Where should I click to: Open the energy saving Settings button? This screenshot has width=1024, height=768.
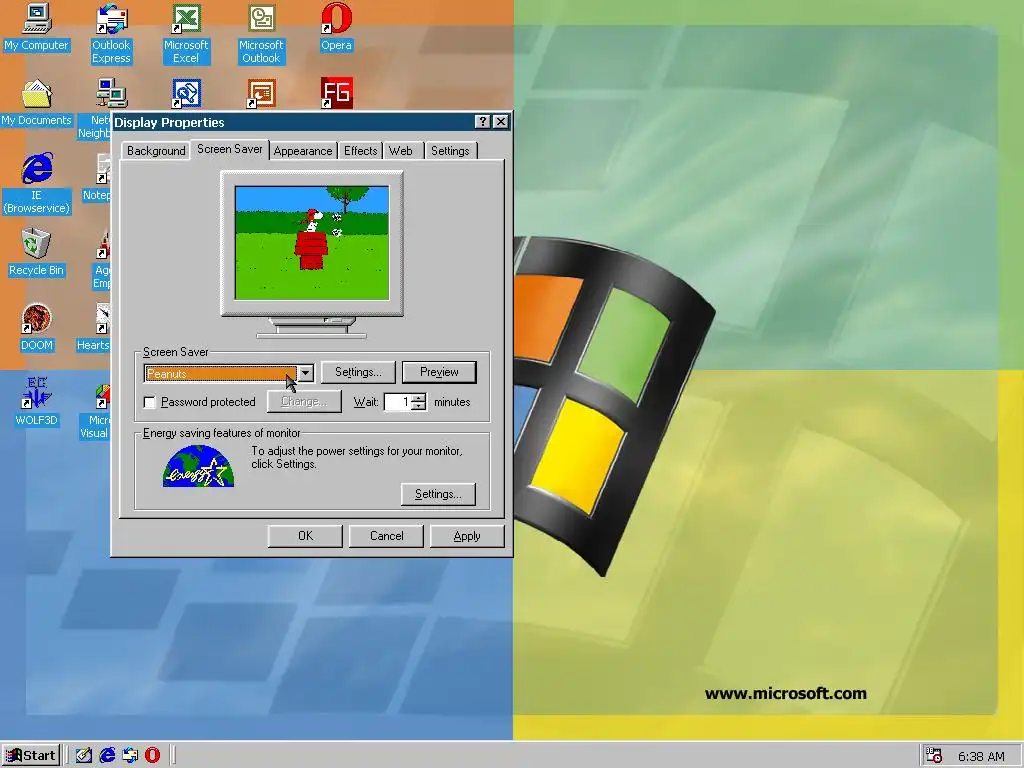coord(438,494)
